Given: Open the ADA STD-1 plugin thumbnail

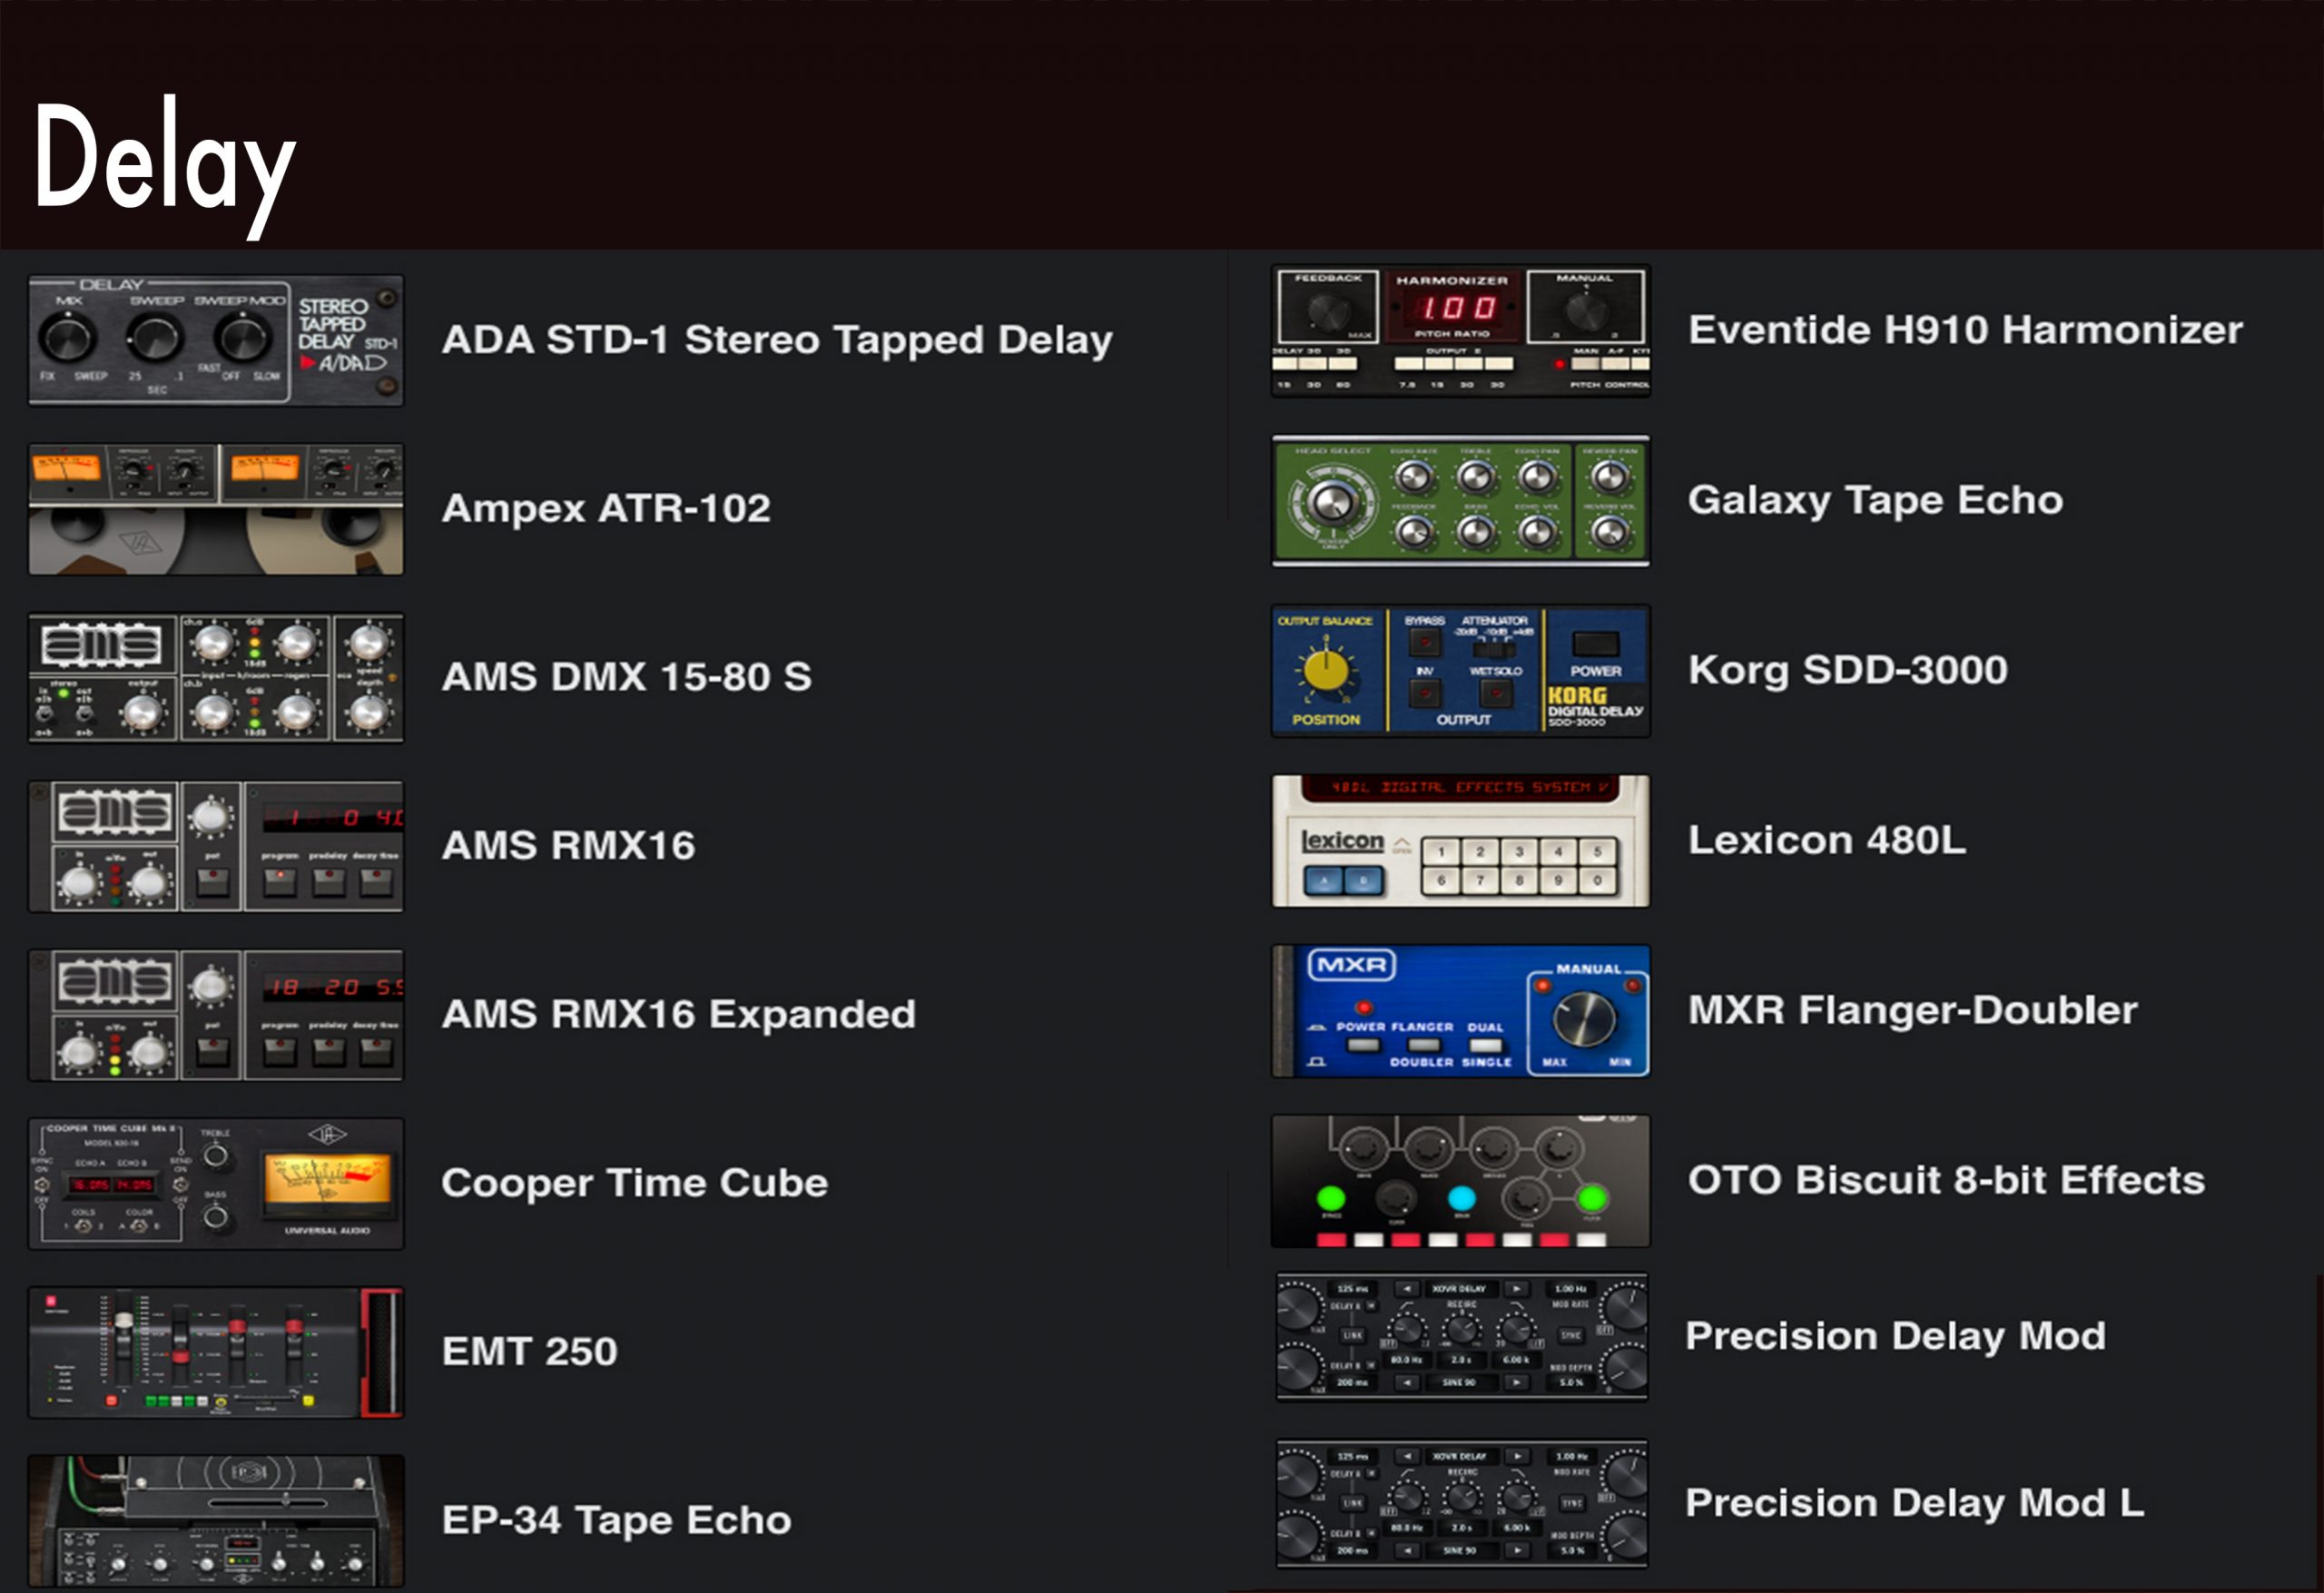Looking at the screenshot, I should tap(215, 340).
